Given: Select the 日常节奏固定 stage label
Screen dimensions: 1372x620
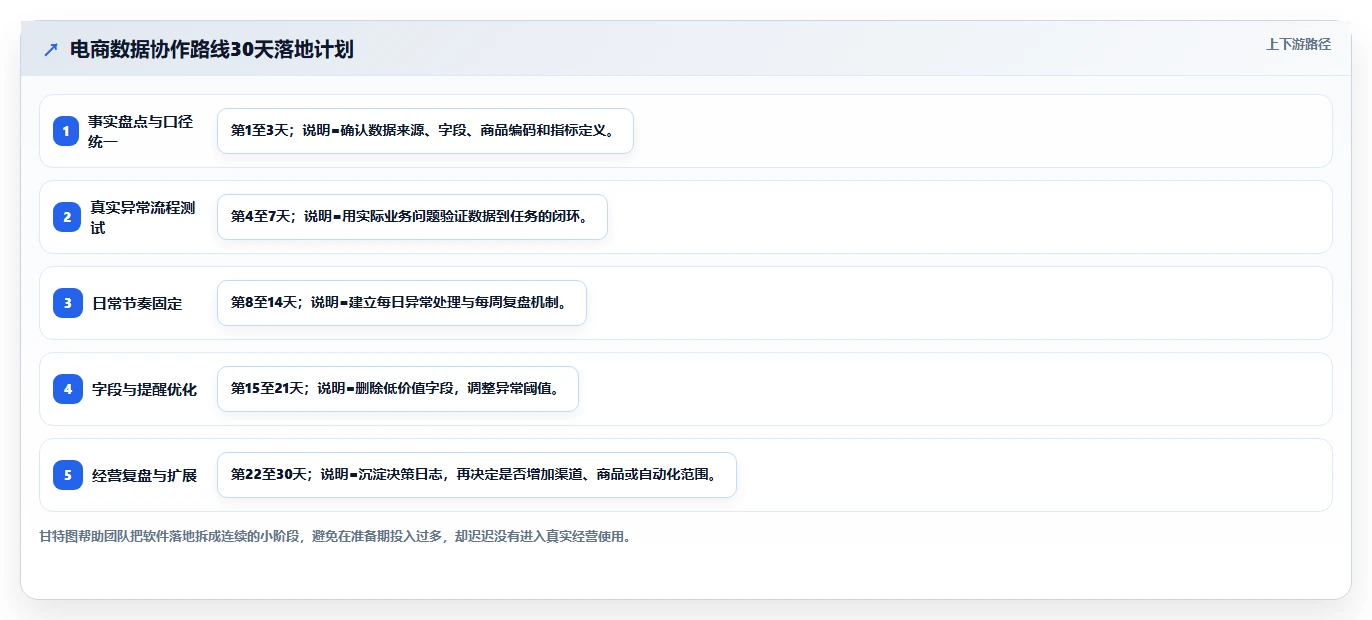Looking at the screenshot, I should (137, 303).
